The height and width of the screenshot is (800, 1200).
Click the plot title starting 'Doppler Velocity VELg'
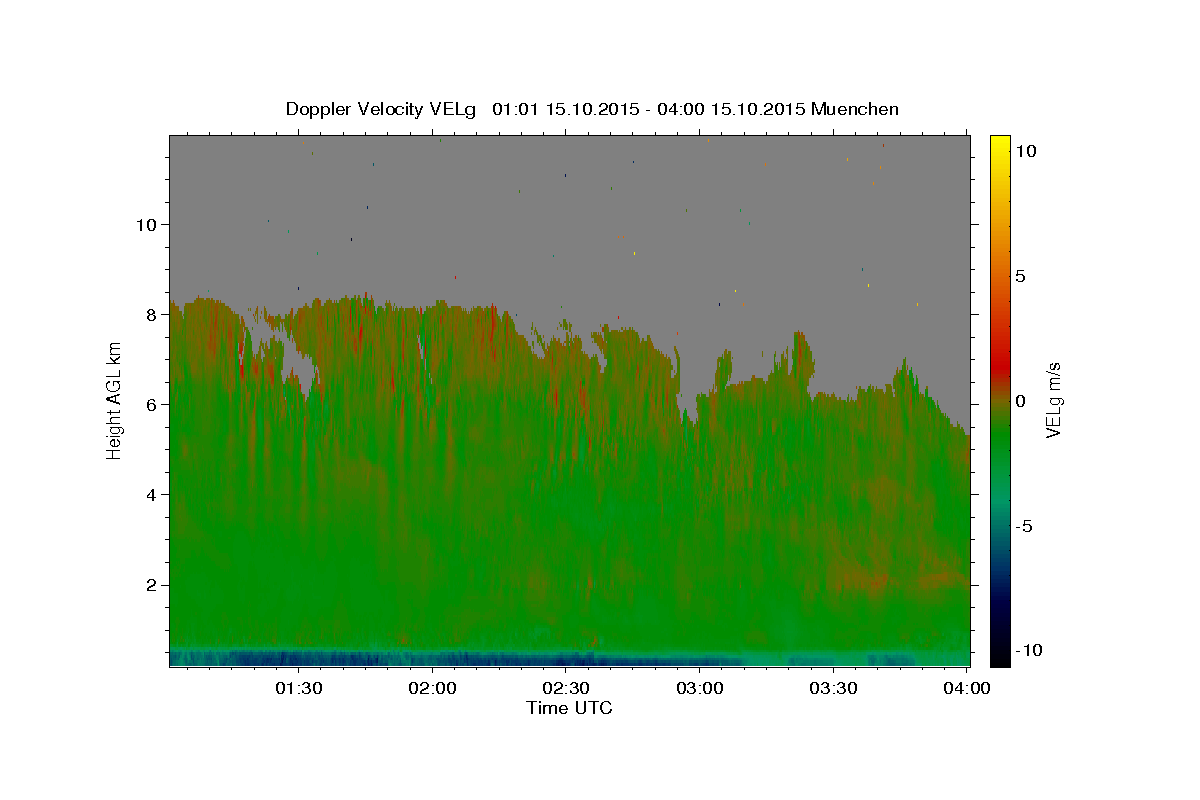(x=592, y=109)
